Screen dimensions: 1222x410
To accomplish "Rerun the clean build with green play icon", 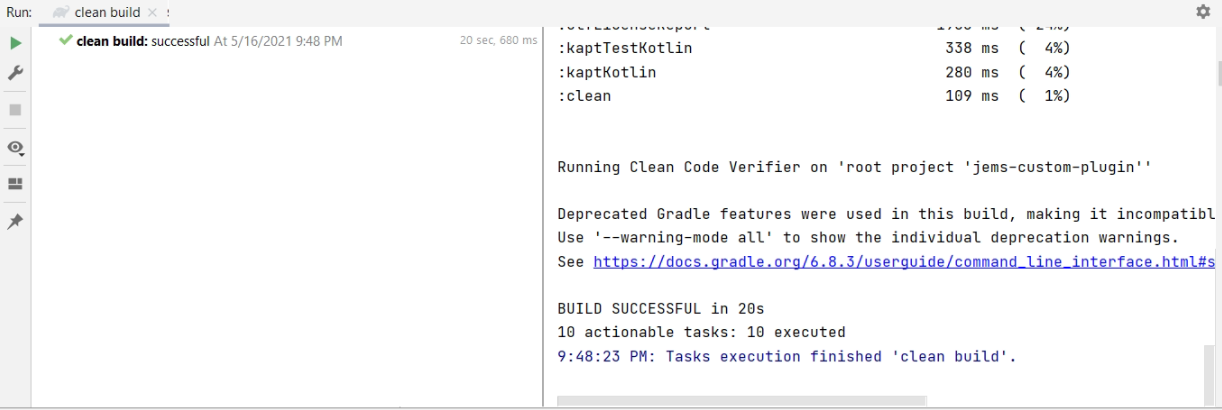I will (15, 43).
